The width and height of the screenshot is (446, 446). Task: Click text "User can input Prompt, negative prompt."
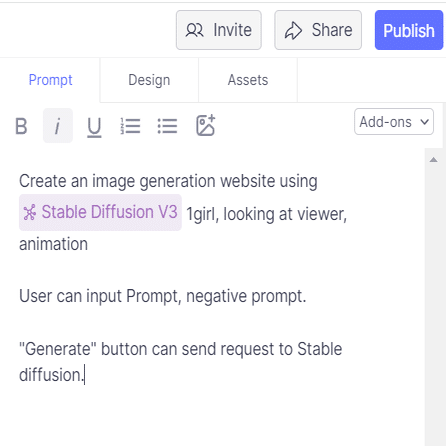click(162, 296)
